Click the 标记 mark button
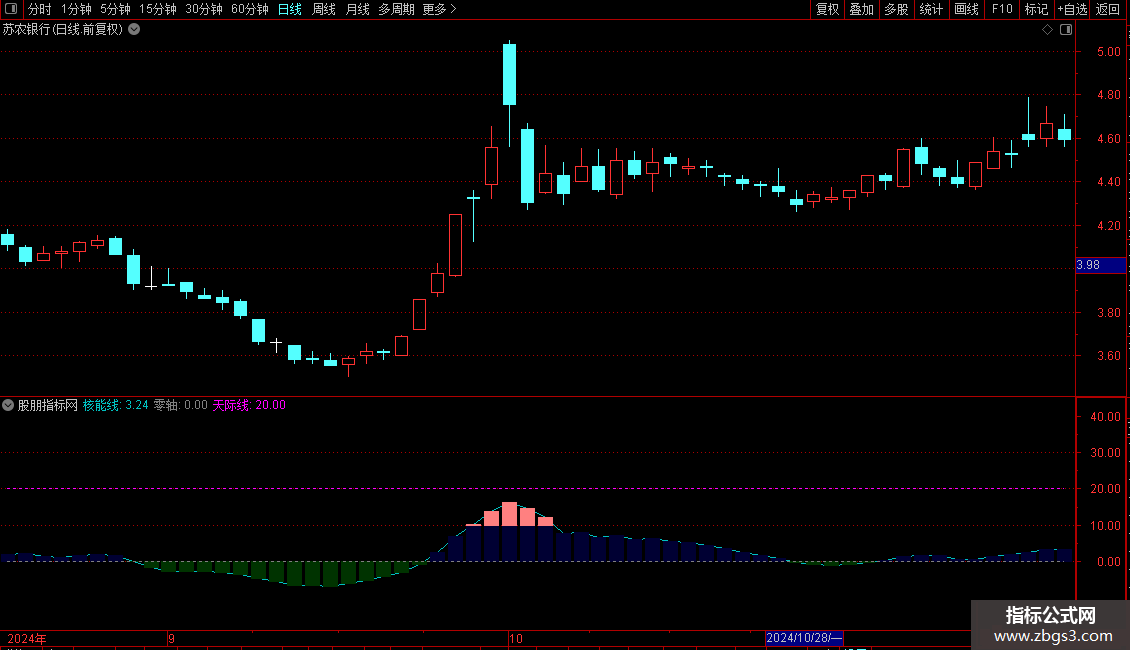This screenshot has width=1130, height=650. pyautogui.click(x=1036, y=9)
